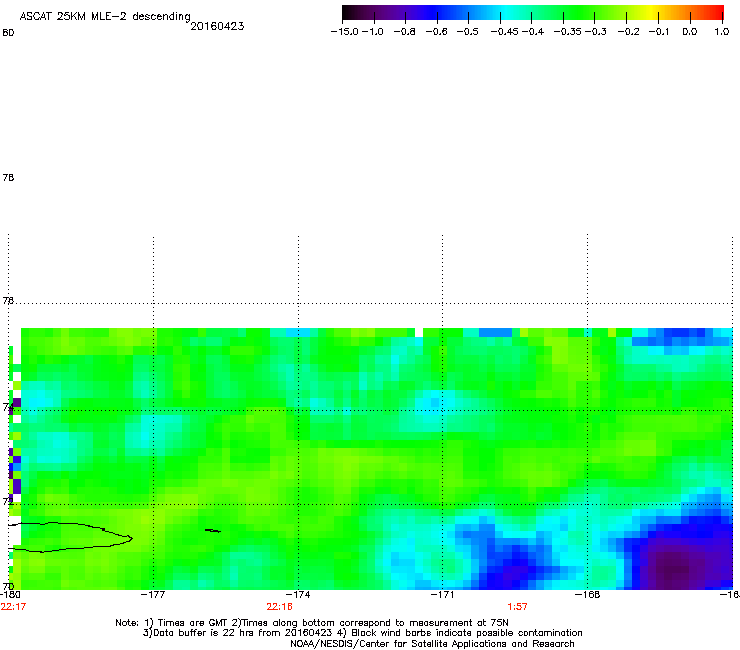Click the -0.45 color scale label
The height and width of the screenshot is (650, 740).
coord(505,32)
